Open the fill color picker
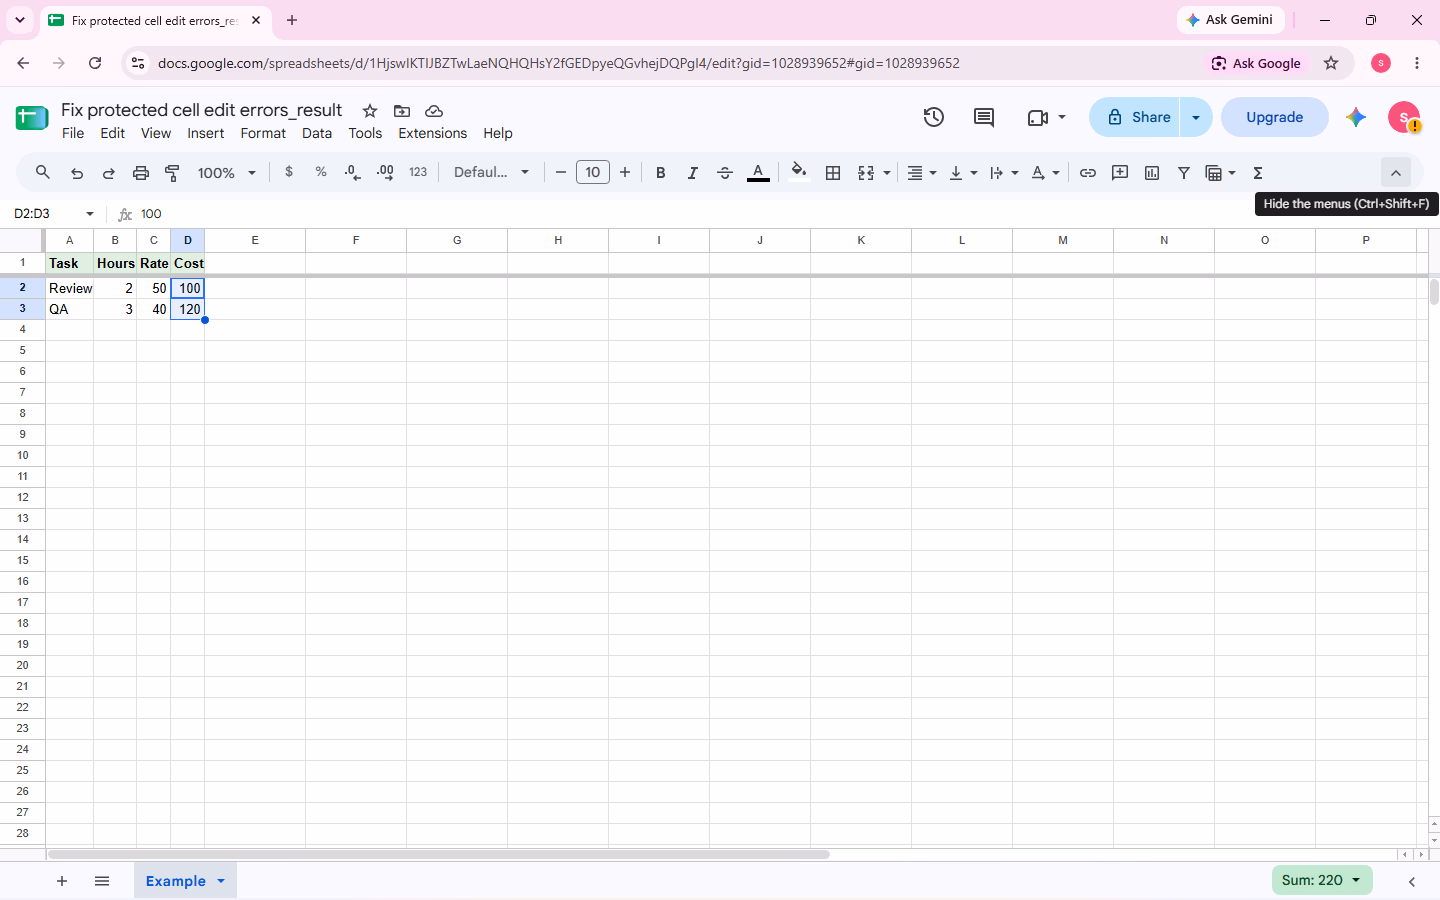 point(798,172)
